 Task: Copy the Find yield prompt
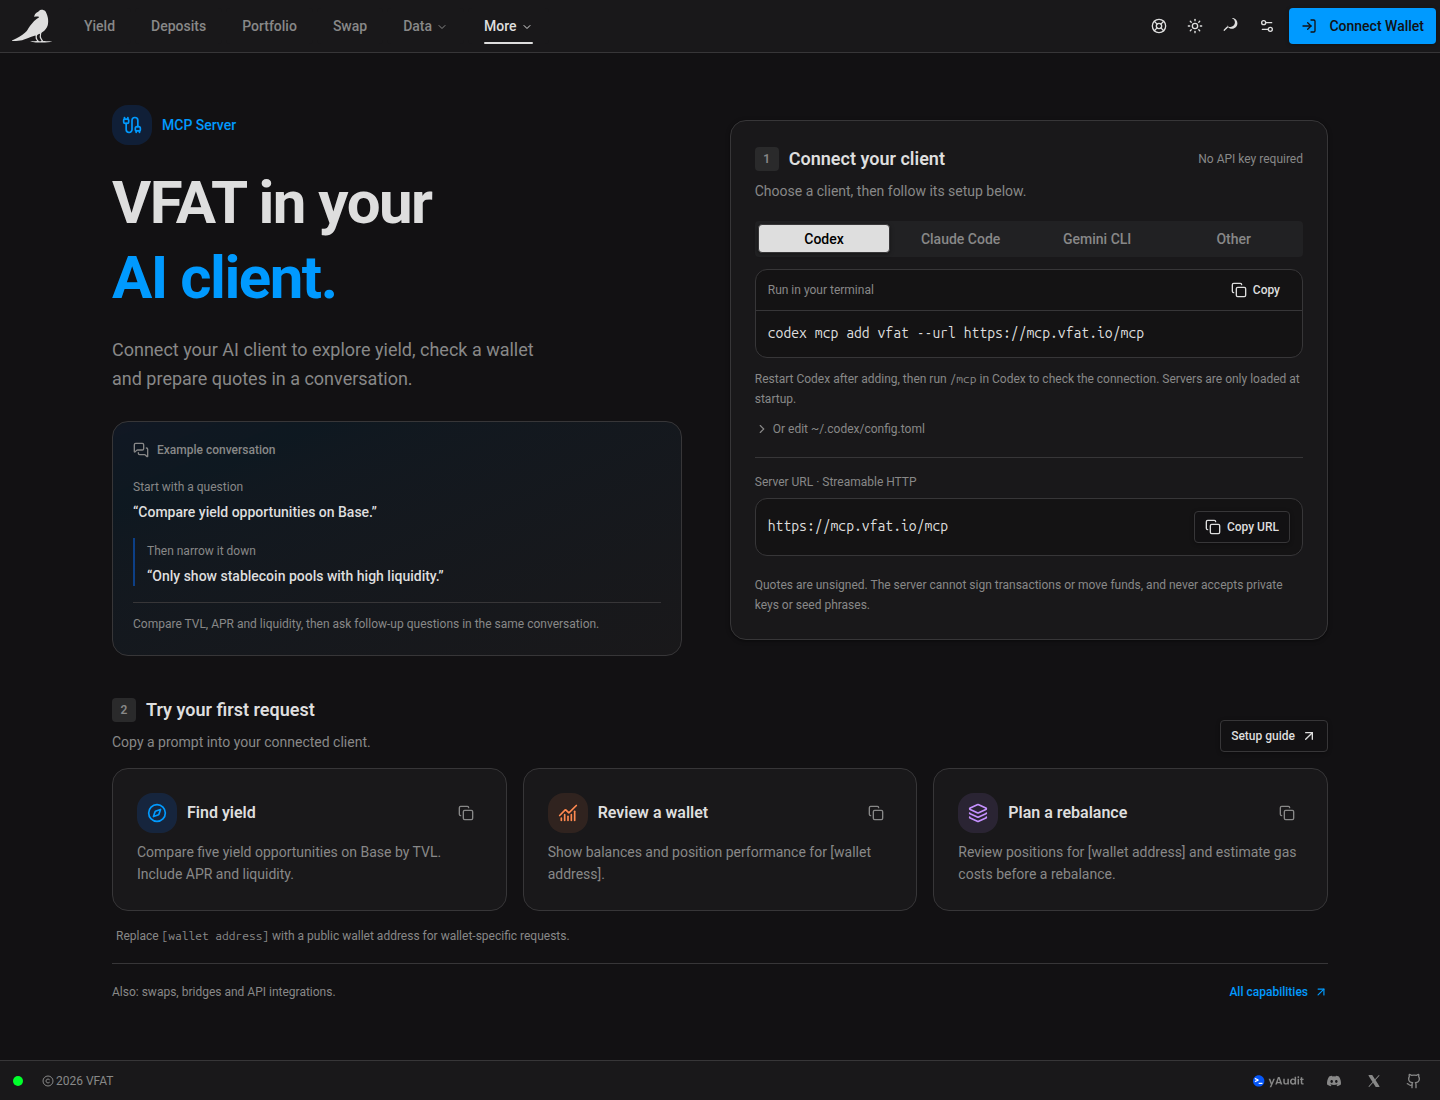pos(466,813)
